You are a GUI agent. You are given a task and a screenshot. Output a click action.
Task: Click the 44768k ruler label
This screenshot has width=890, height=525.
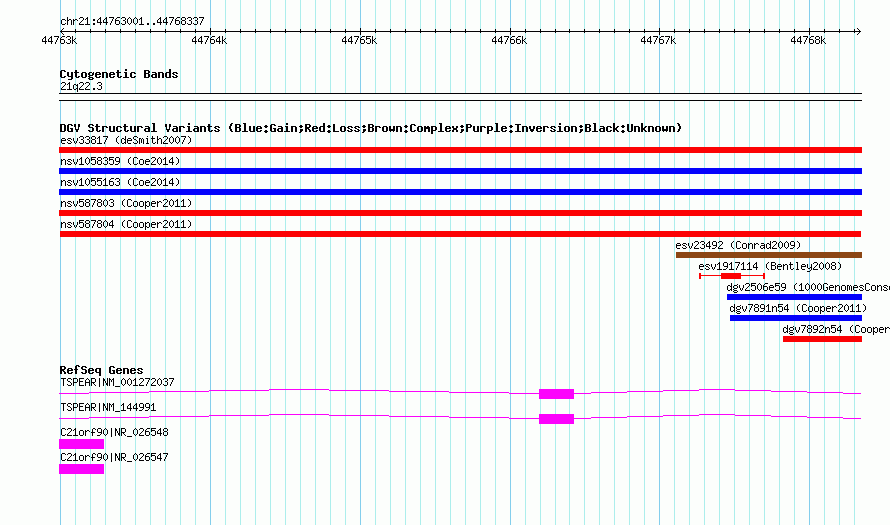click(x=808, y=40)
